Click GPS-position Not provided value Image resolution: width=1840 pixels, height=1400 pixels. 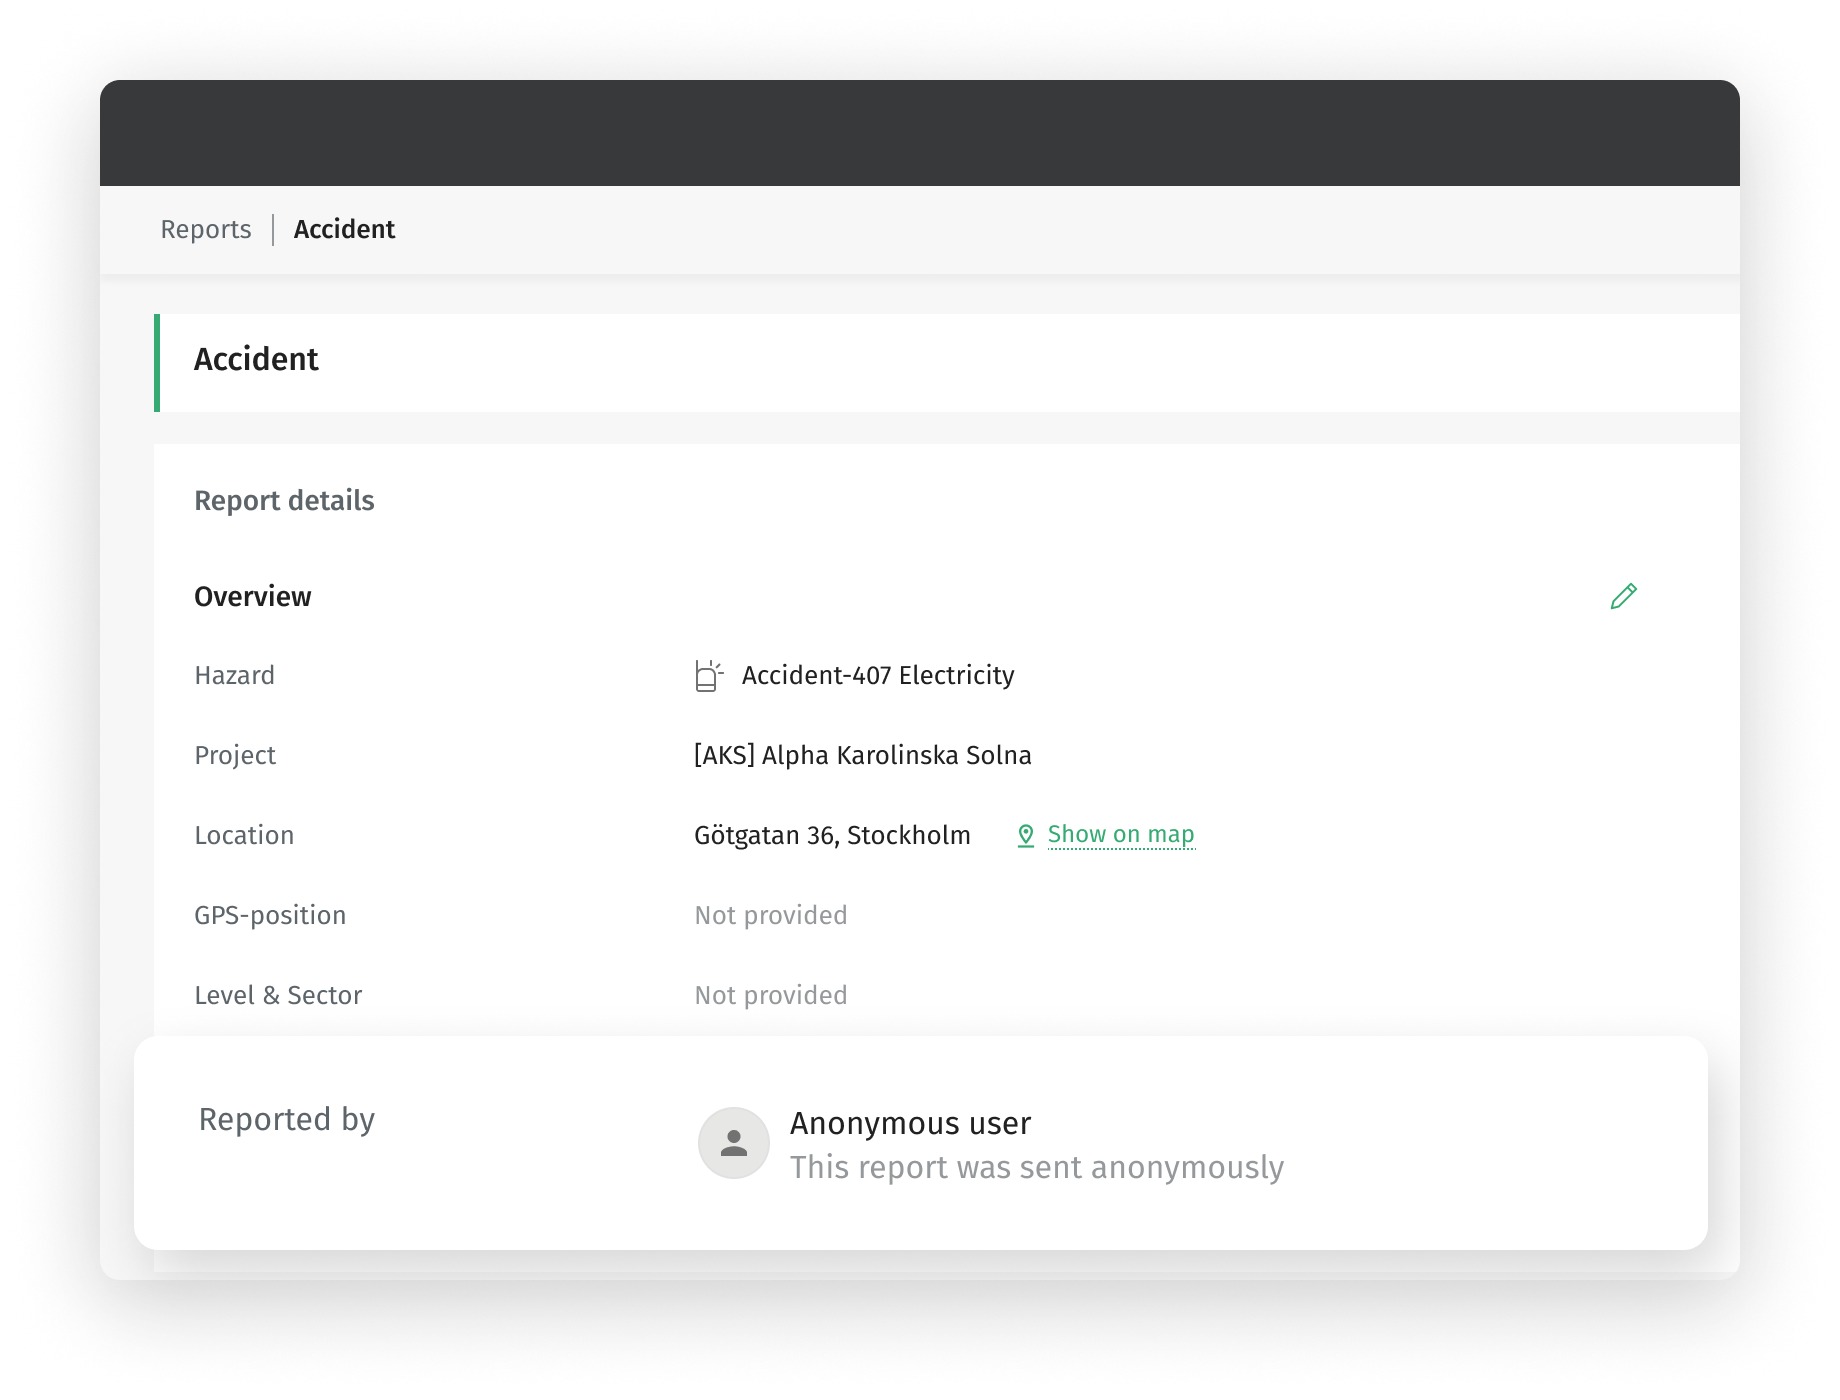(771, 915)
